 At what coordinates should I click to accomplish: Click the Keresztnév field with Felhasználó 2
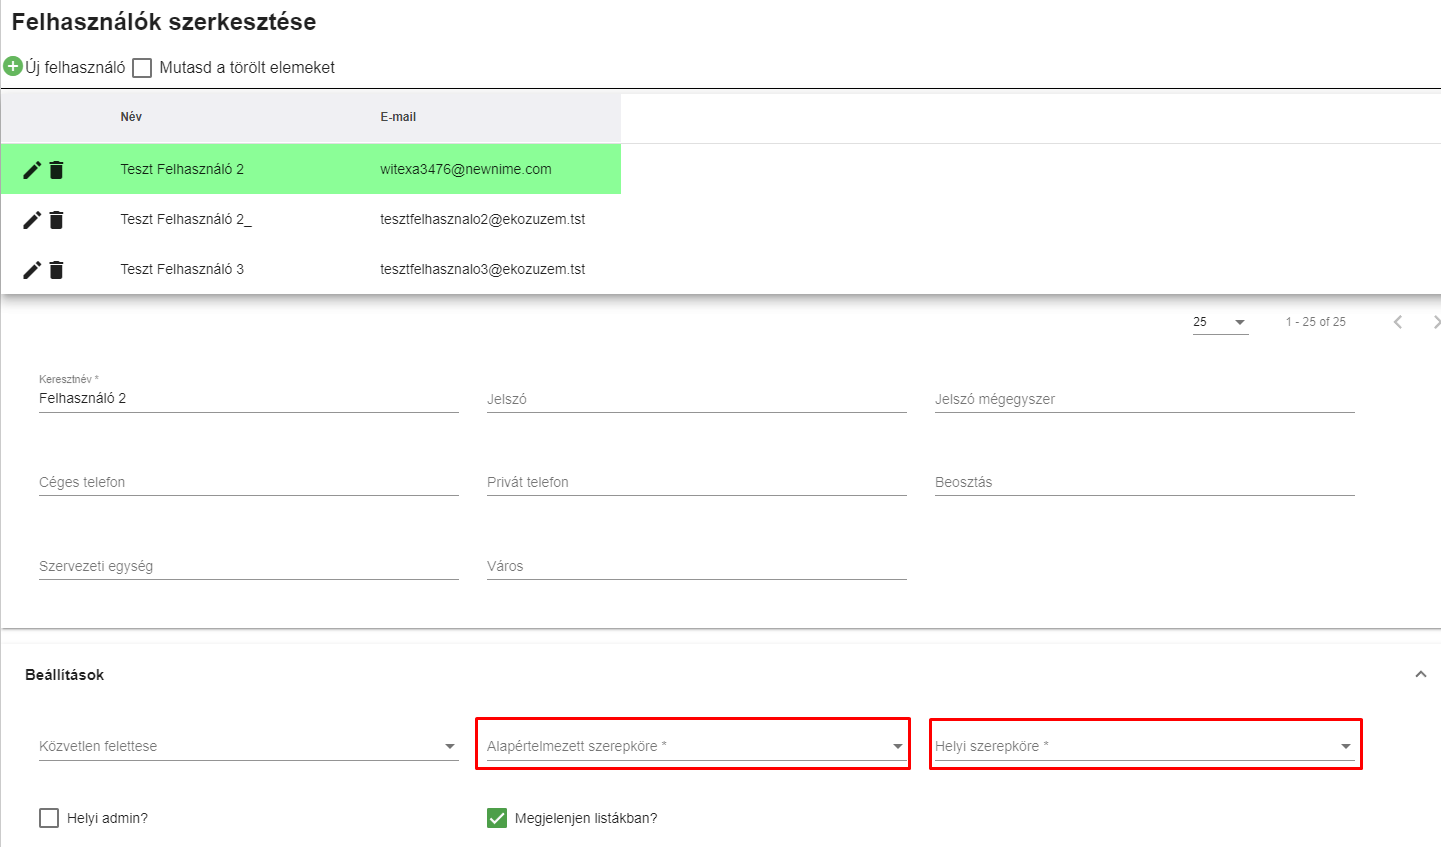coord(249,398)
